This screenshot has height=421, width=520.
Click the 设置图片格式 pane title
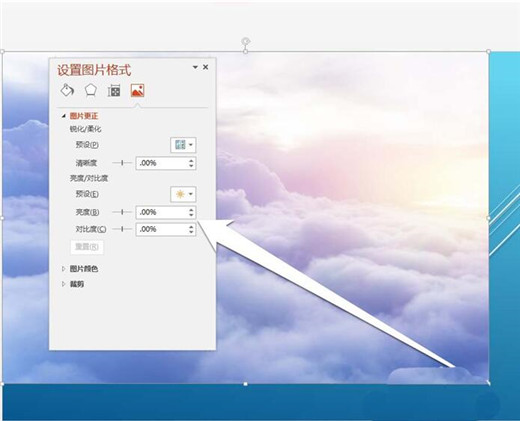click(94, 70)
